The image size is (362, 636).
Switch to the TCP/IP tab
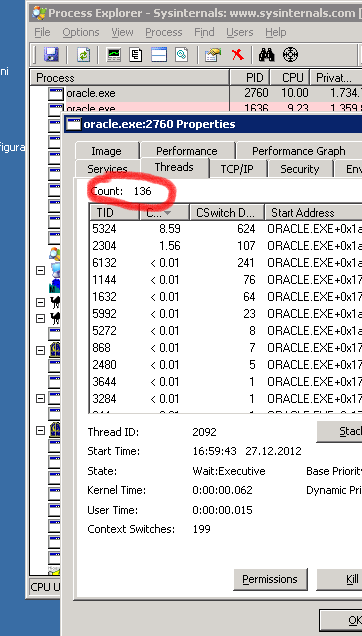click(237, 169)
